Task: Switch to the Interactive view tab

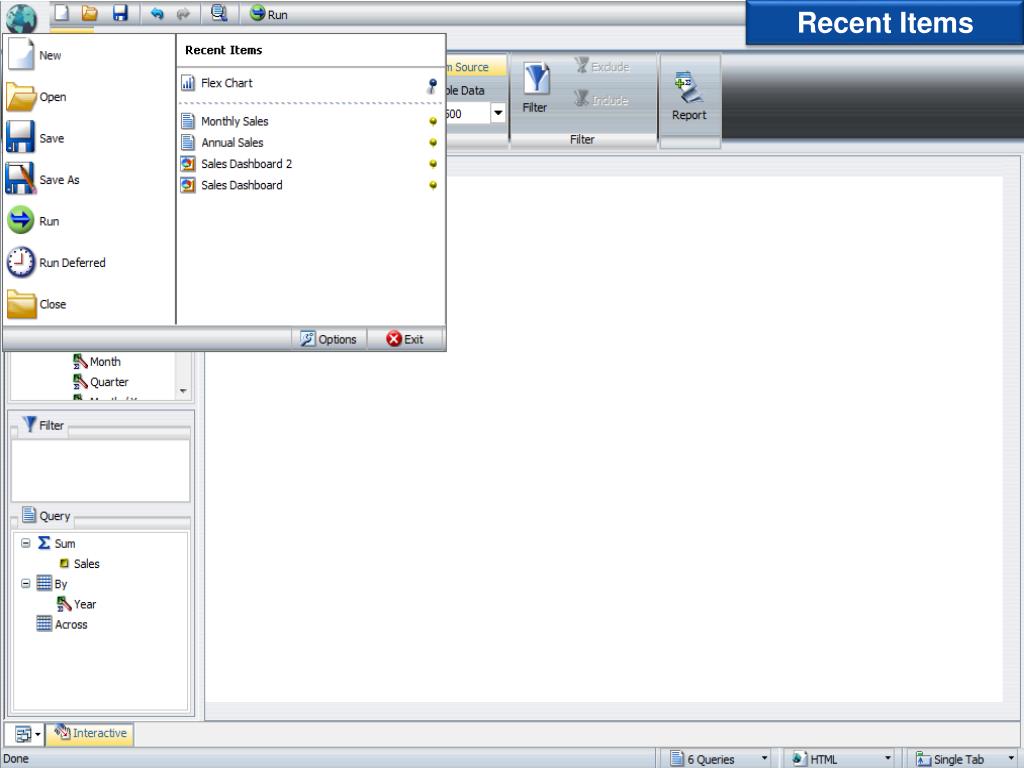Action: (91, 733)
